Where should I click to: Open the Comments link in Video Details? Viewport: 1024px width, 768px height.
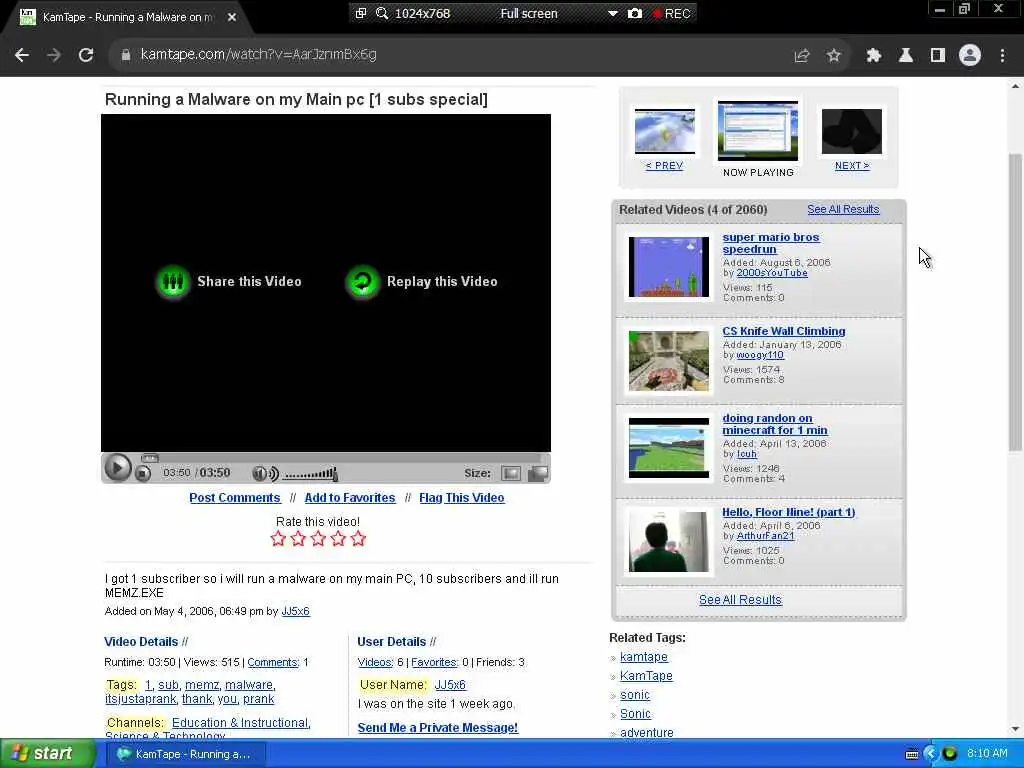[273, 662]
